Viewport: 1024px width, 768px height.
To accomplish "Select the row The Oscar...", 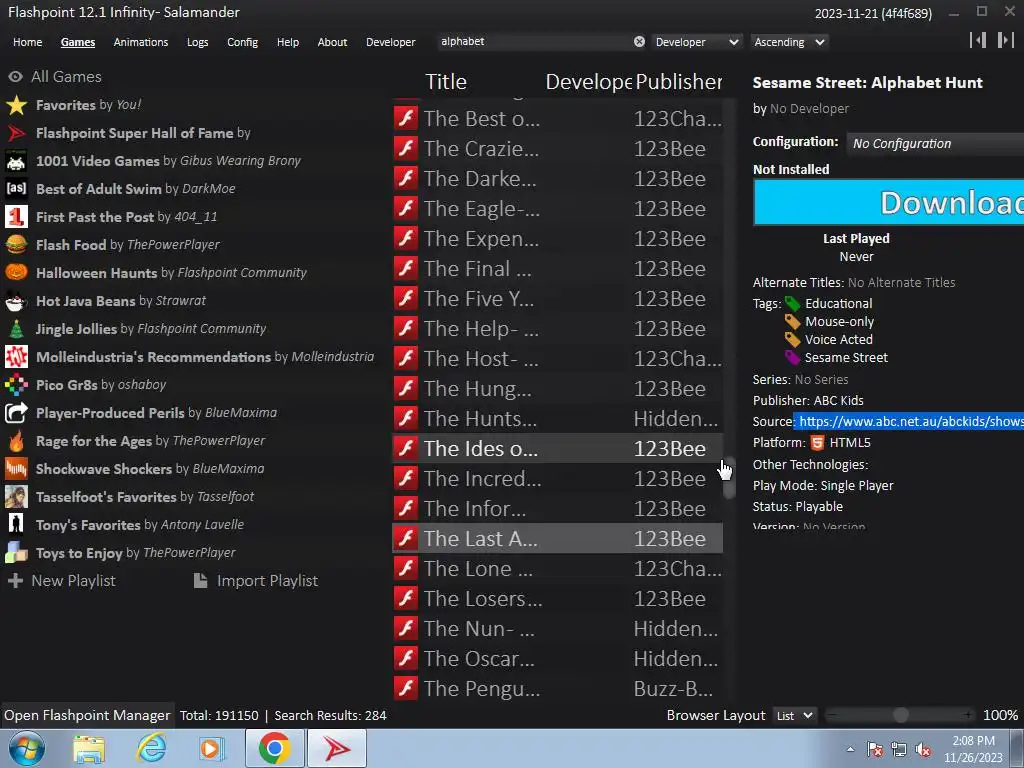I will (557, 659).
